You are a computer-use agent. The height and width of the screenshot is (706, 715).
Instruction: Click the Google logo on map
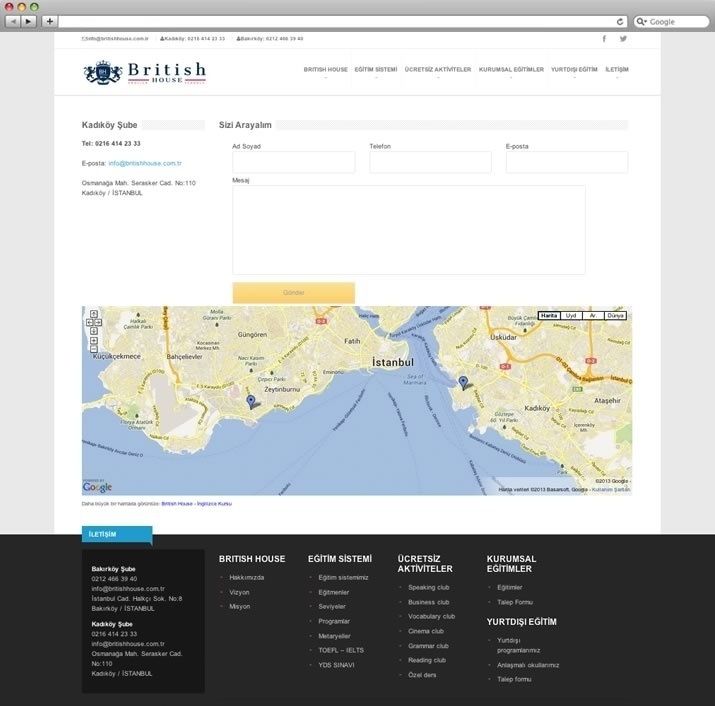click(x=97, y=487)
